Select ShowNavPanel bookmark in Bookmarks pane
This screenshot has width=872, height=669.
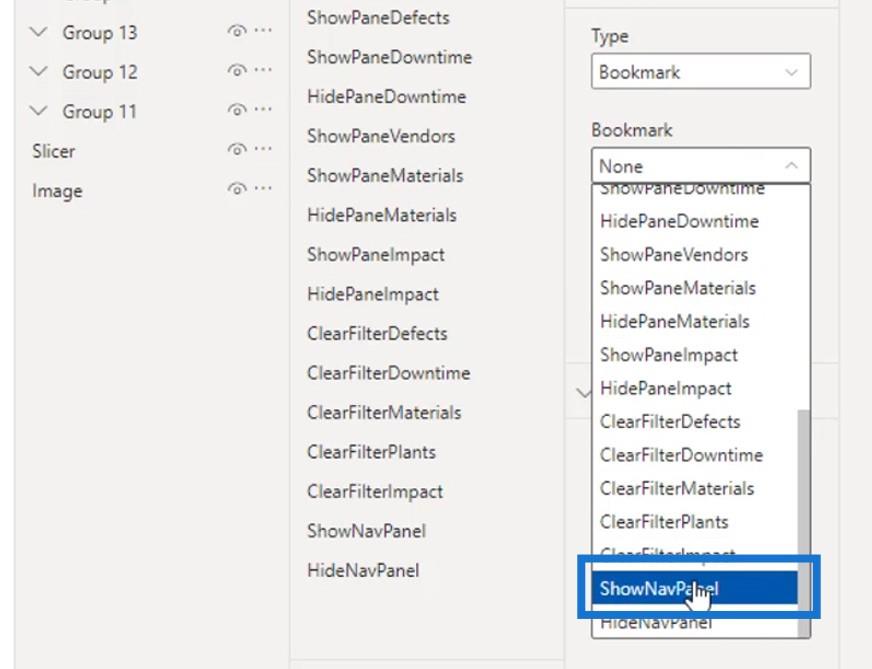366,531
